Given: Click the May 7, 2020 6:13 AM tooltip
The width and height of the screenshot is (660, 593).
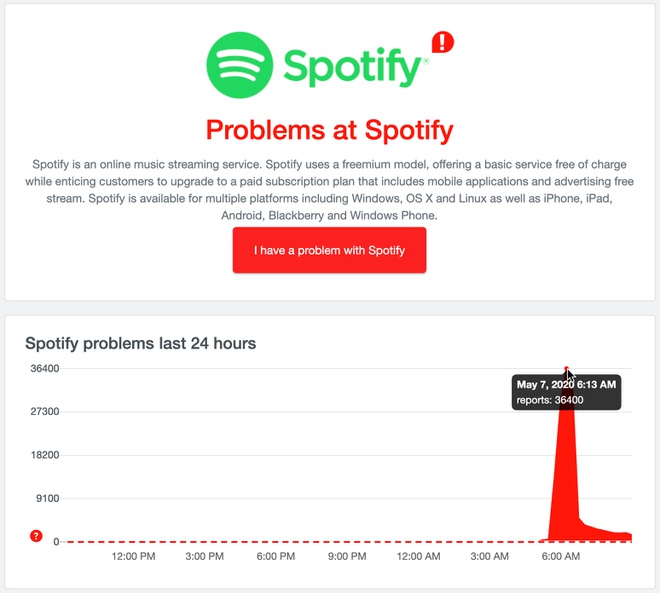Looking at the screenshot, I should point(566,392).
